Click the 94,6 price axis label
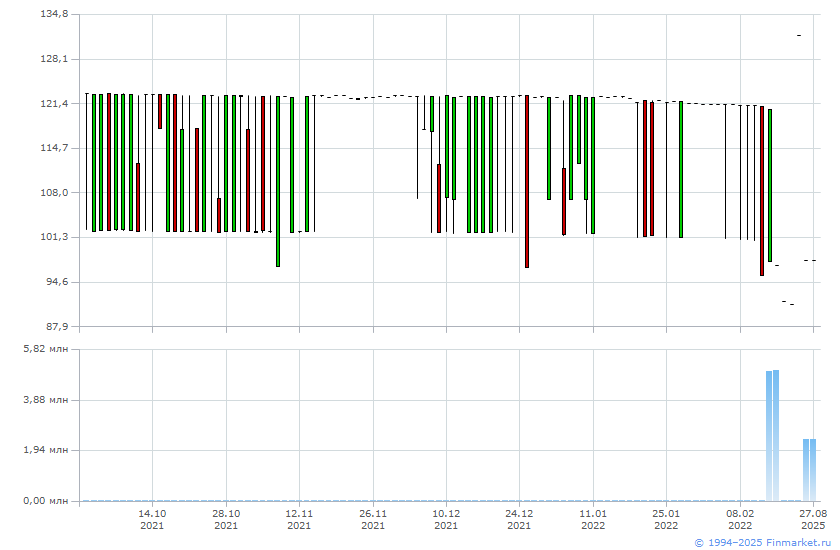Image resolution: width=840 pixels, height=550 pixels. point(55,281)
